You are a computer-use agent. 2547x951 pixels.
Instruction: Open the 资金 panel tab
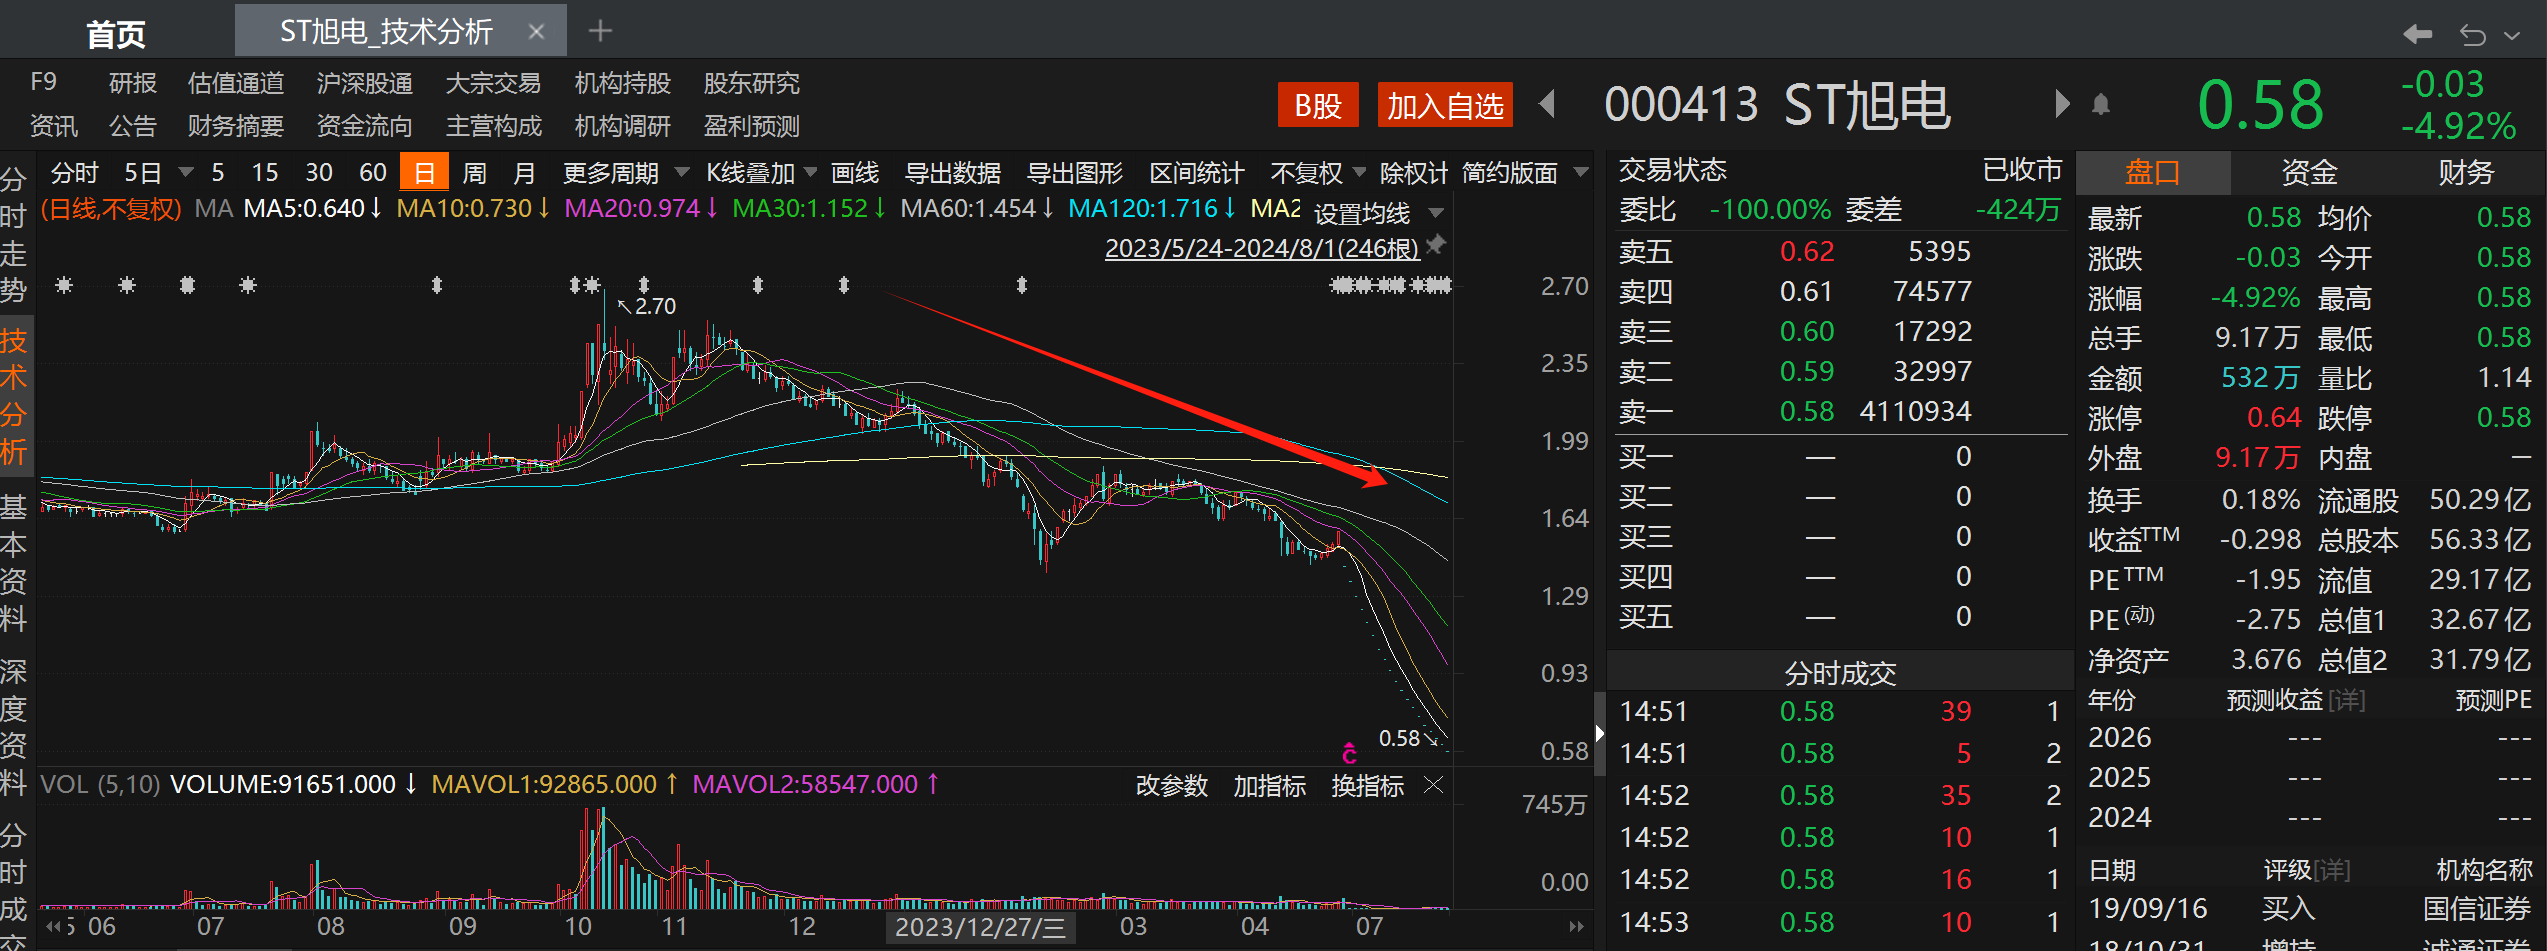(2309, 172)
